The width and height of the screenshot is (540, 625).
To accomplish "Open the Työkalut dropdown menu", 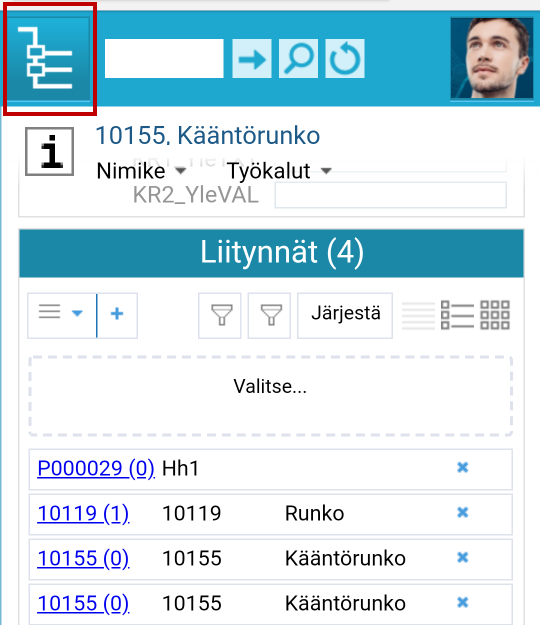I will (279, 171).
